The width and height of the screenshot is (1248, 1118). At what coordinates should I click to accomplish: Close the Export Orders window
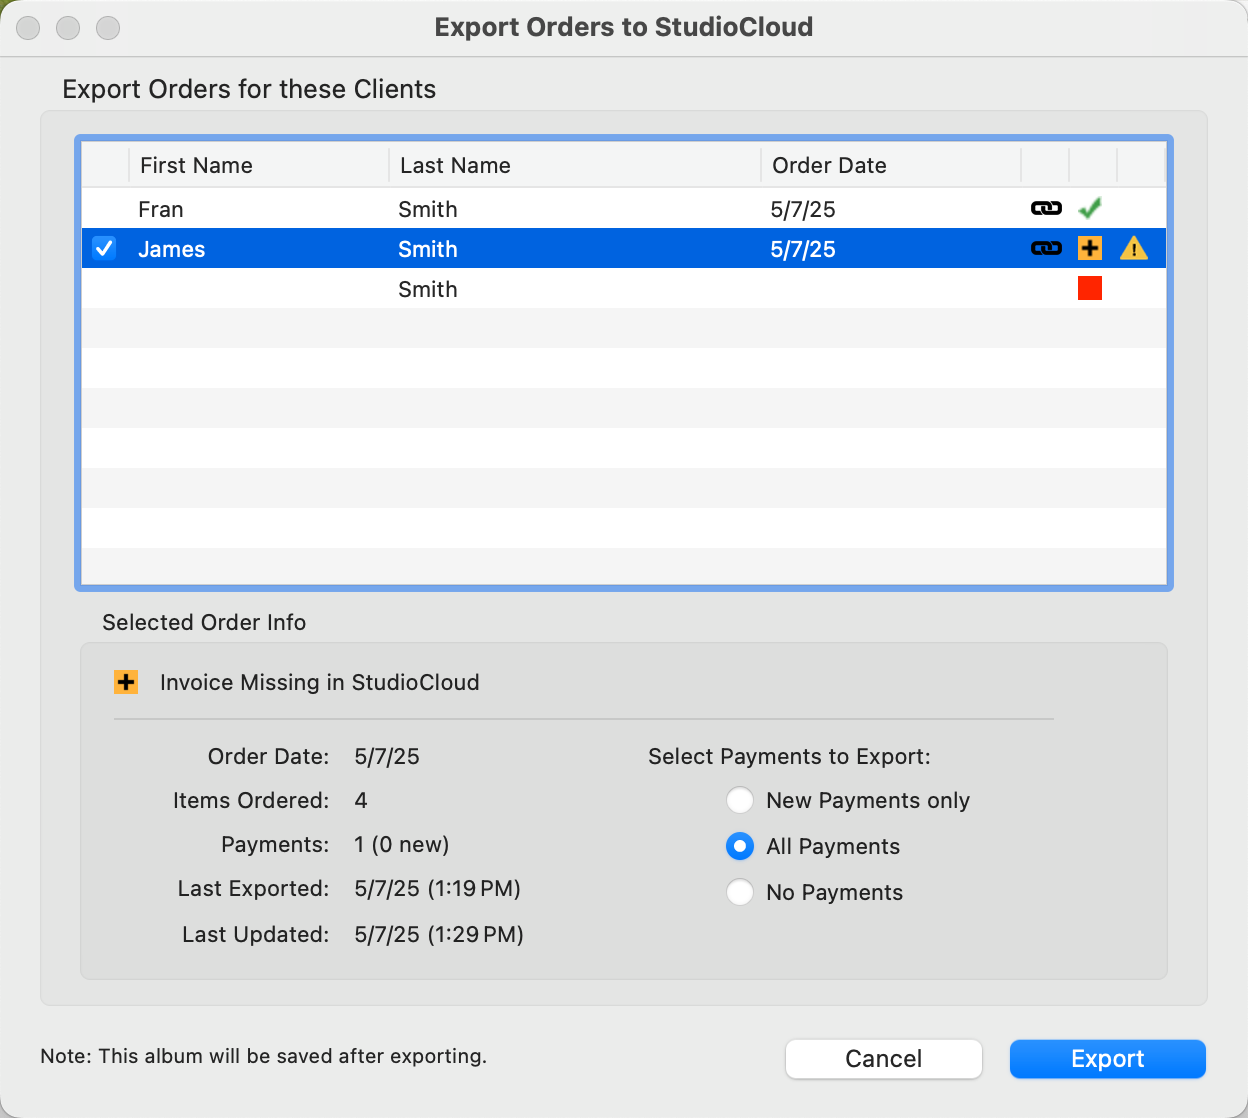pos(29,28)
